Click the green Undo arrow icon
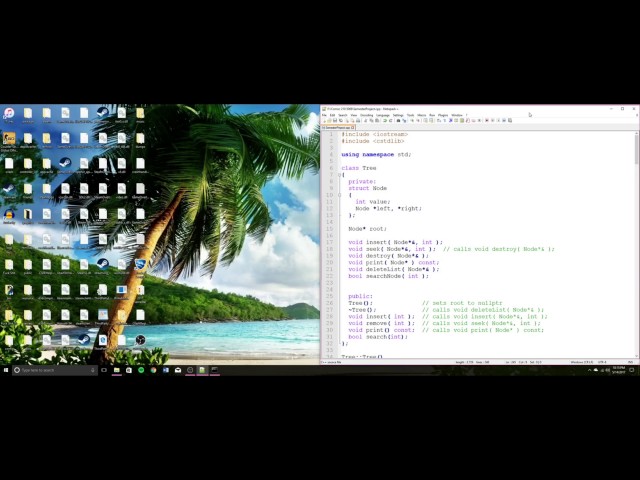 click(x=384, y=120)
